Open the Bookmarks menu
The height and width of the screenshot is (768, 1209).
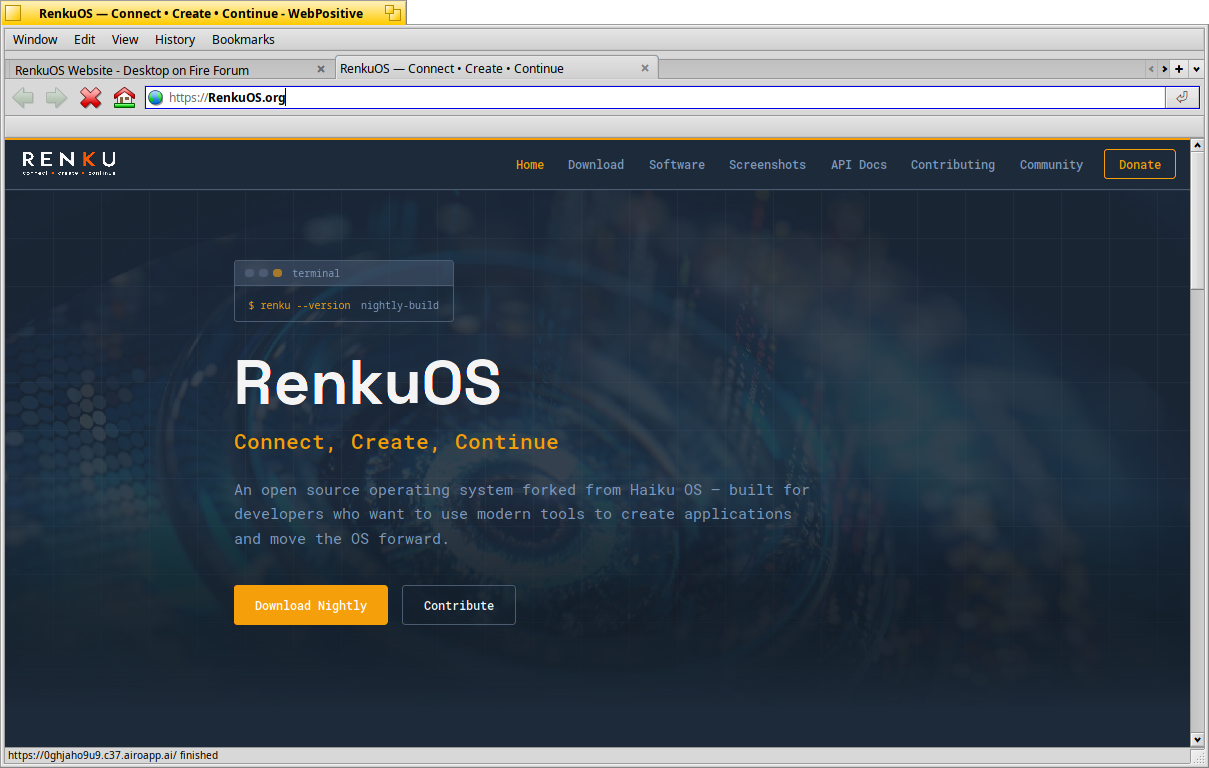pos(243,40)
